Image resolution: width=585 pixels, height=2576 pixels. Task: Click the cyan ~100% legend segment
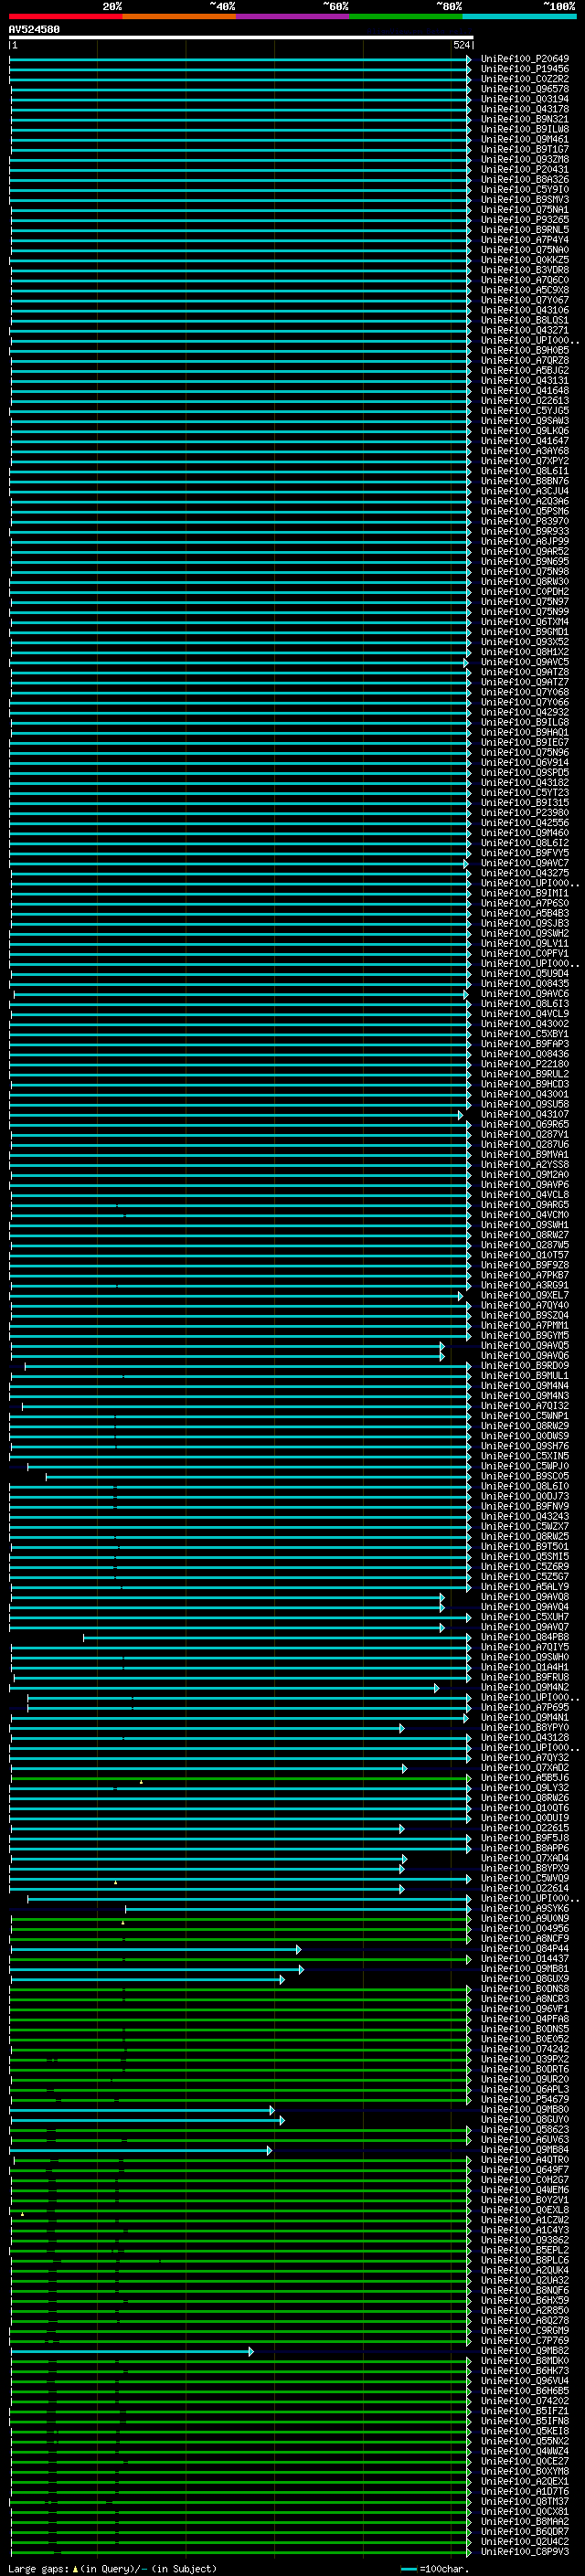point(519,16)
